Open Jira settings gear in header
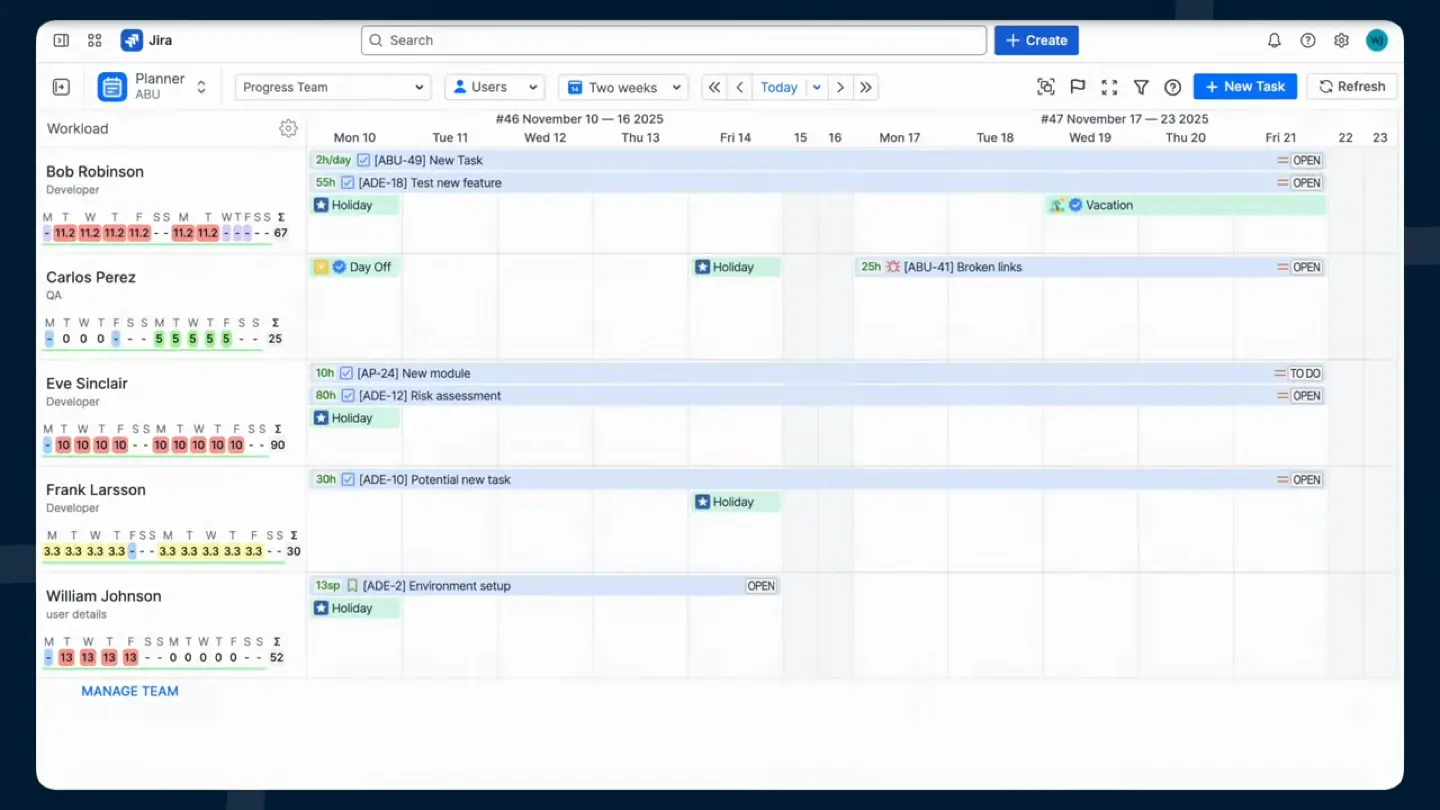The width and height of the screenshot is (1440, 810). tap(1342, 40)
